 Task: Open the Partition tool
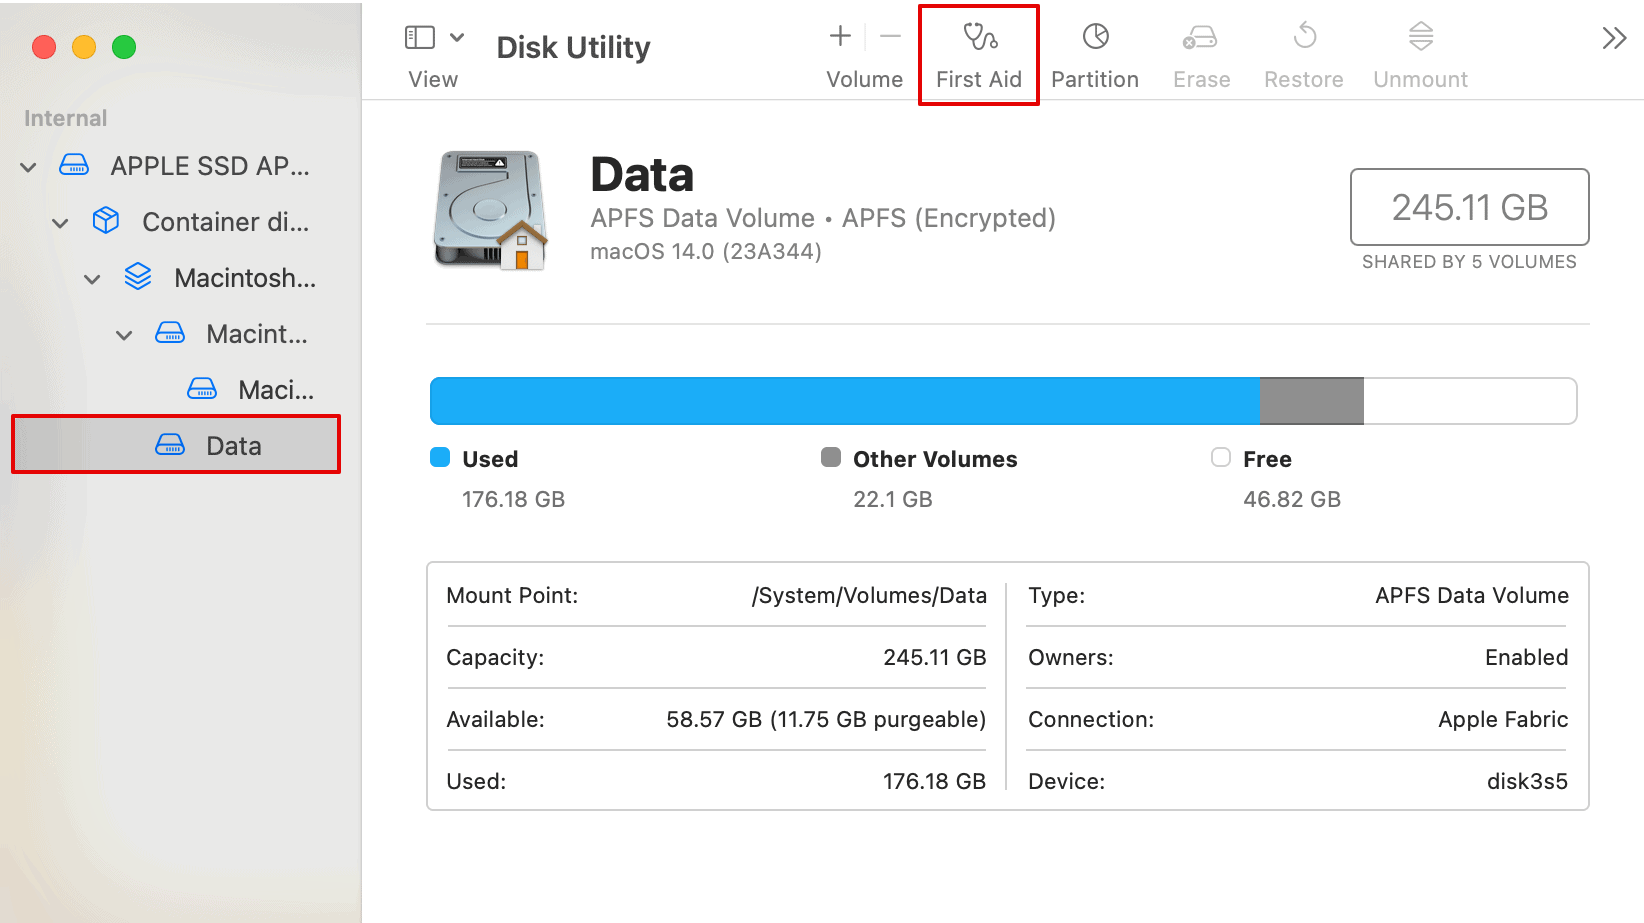click(x=1095, y=55)
